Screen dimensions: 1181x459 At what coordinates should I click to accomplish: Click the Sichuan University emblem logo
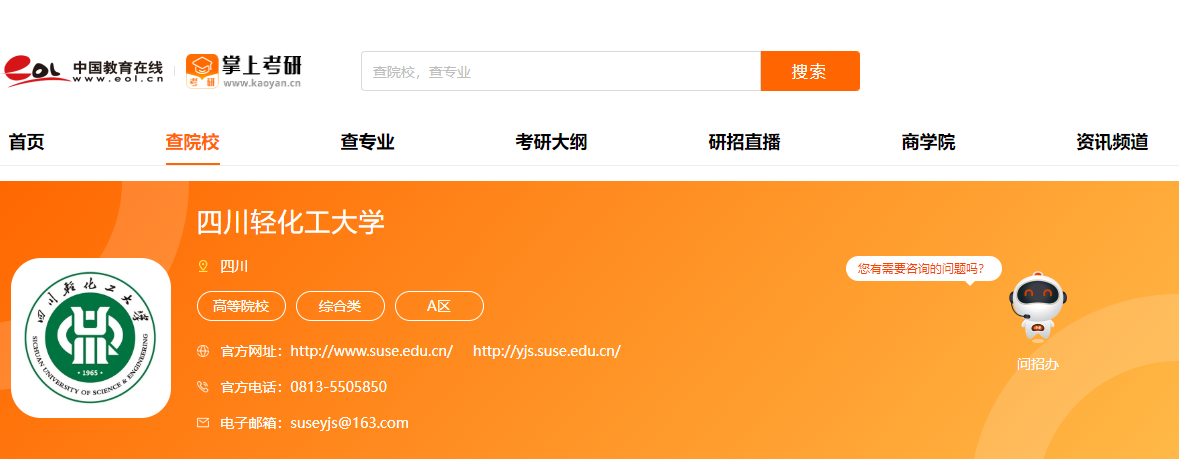(91, 337)
